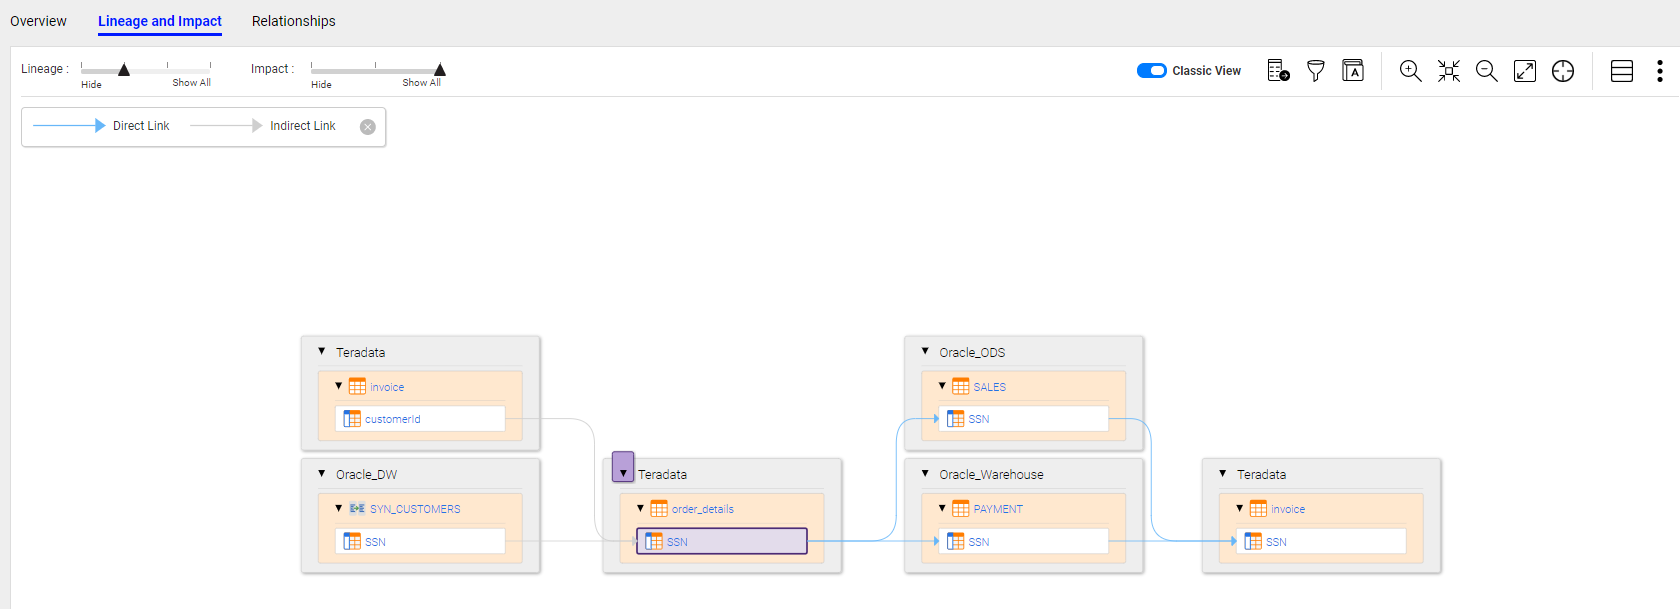Open the PAYMENT table link
The image size is (1680, 609).
click(998, 509)
